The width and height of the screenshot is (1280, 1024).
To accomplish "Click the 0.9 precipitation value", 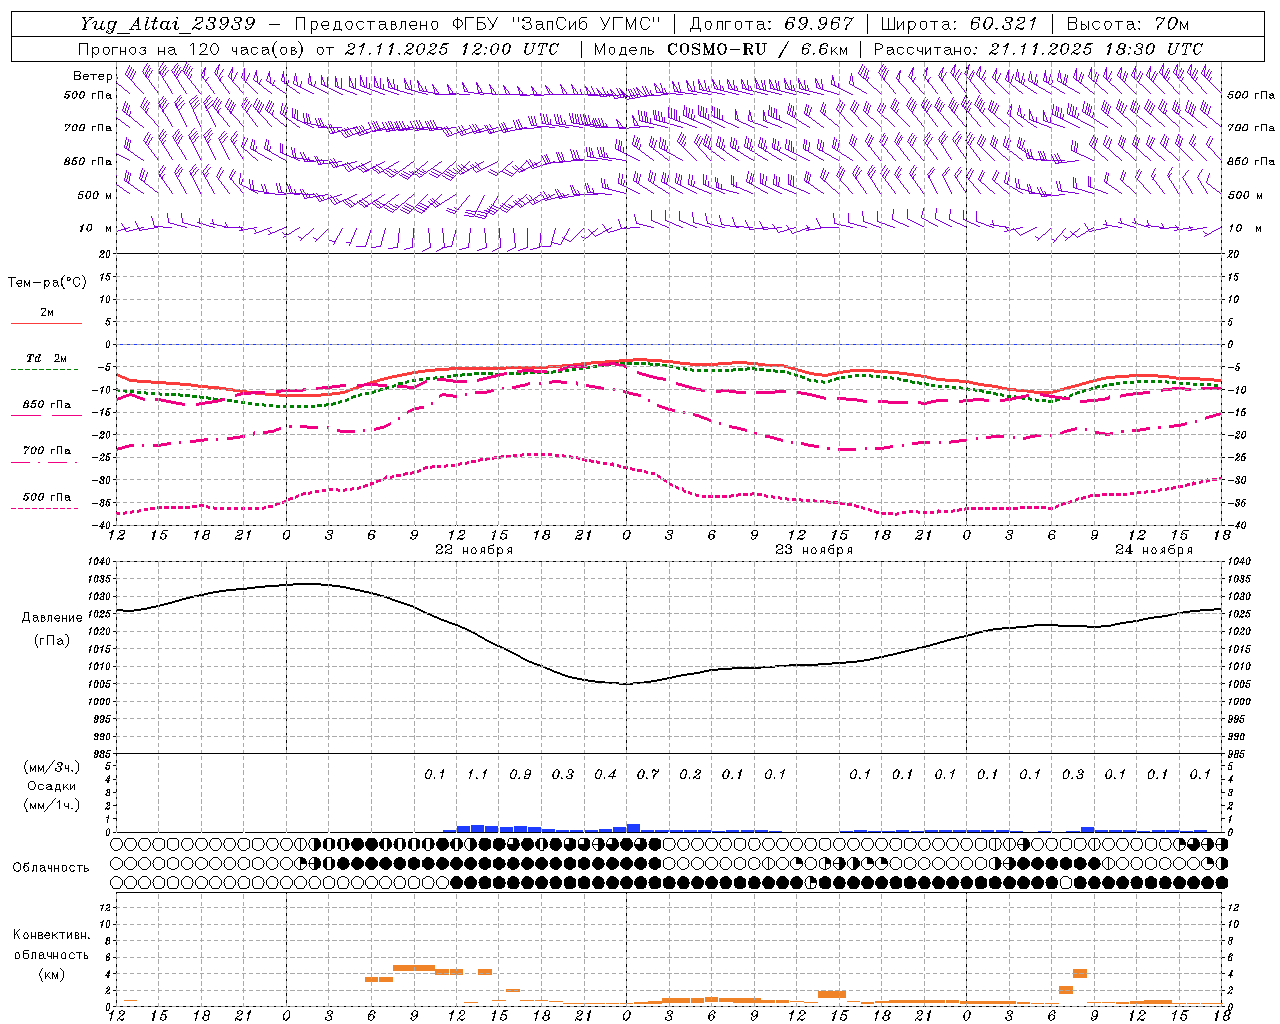I will pyautogui.click(x=520, y=774).
